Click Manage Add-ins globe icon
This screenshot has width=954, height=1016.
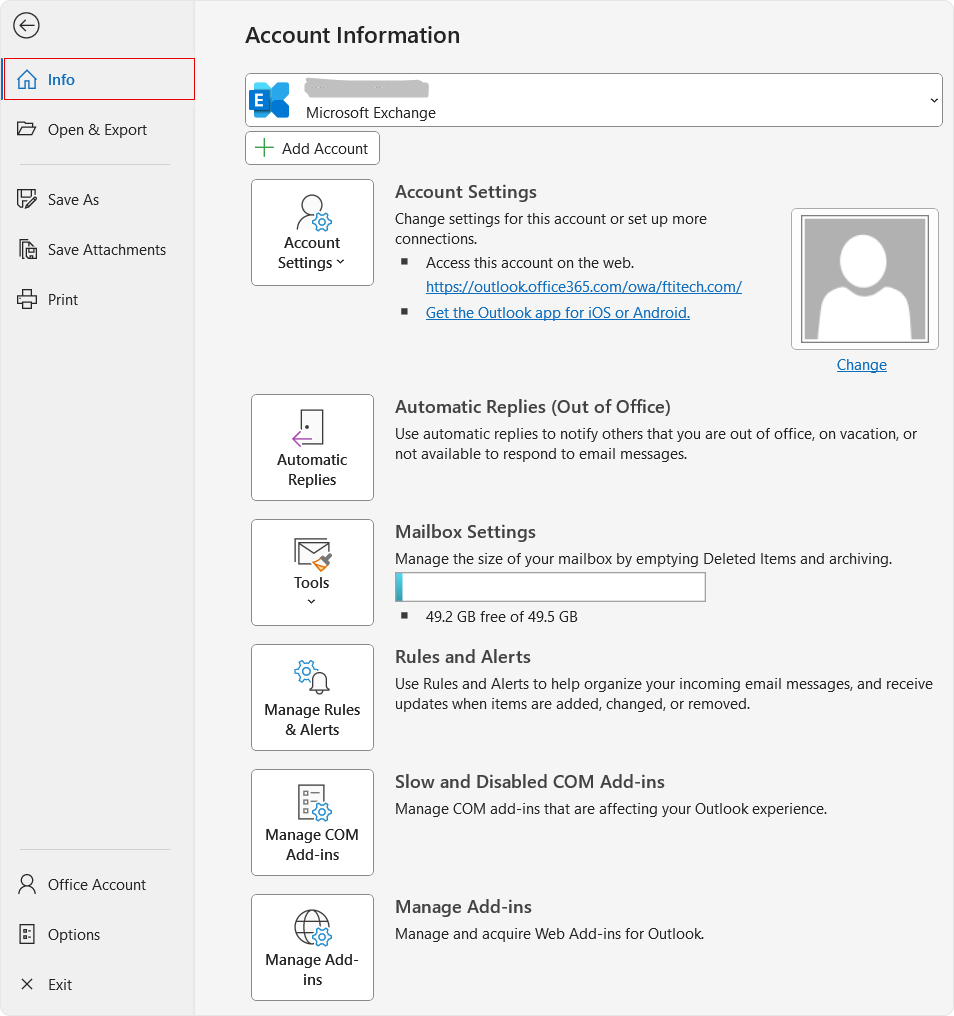311,927
